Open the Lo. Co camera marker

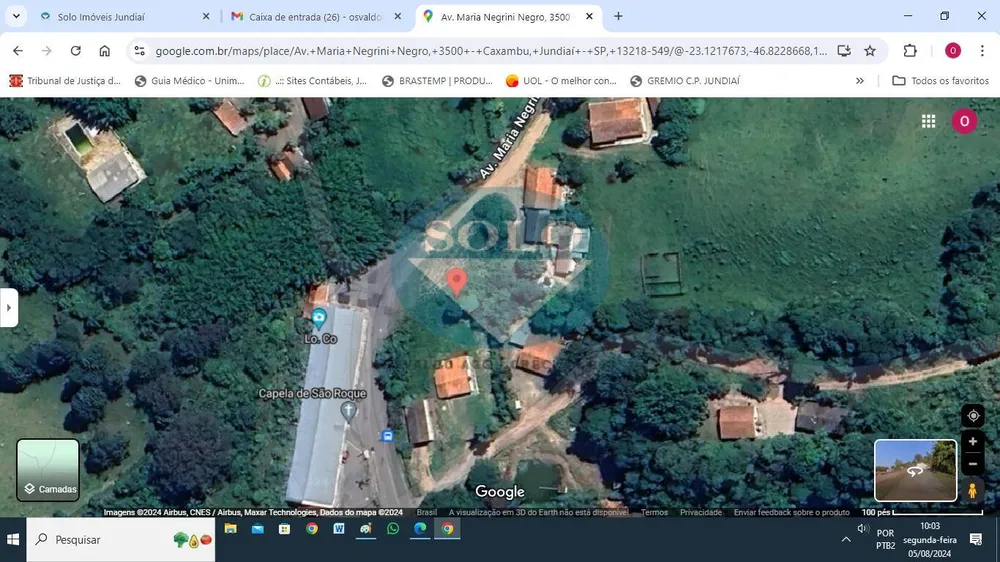coord(319,318)
